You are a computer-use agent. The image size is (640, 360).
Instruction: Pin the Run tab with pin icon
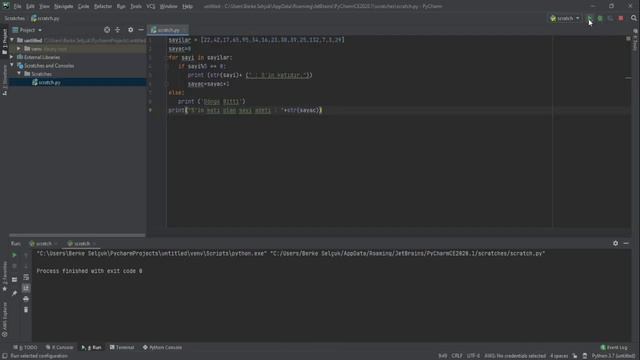(x=14, y=293)
